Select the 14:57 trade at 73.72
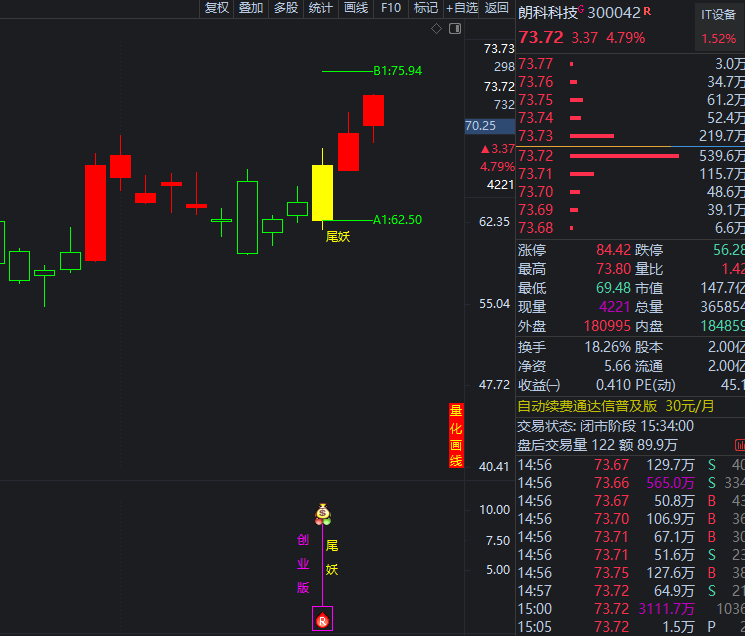The height and width of the screenshot is (636, 745). point(631,591)
